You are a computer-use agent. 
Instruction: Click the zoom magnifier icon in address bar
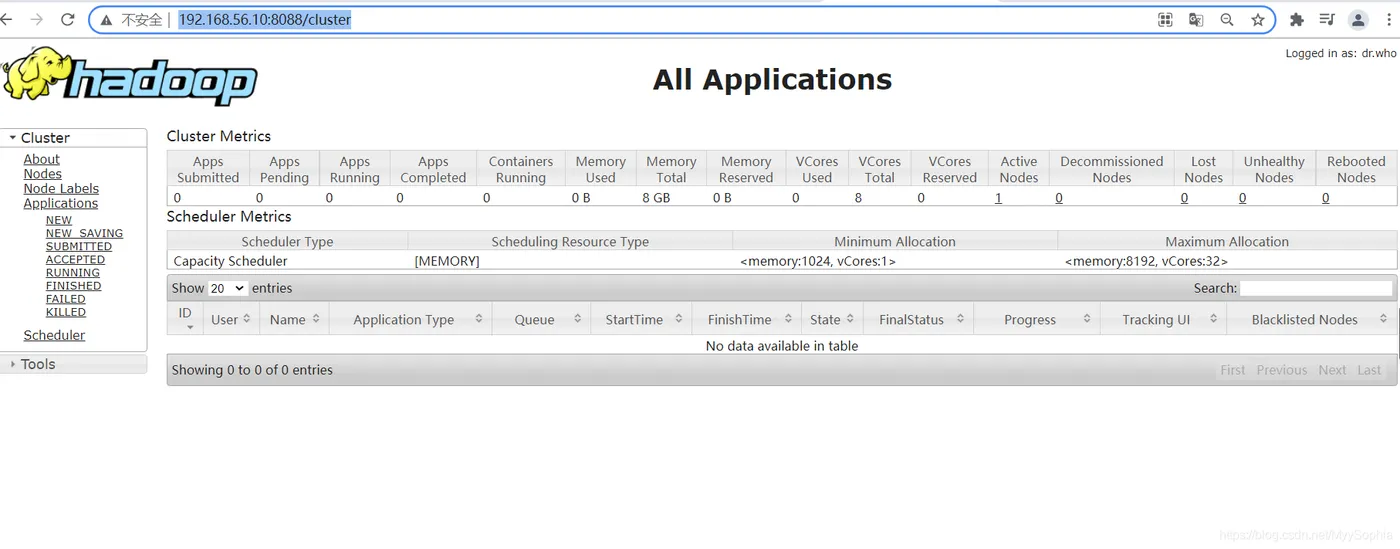(1227, 19)
